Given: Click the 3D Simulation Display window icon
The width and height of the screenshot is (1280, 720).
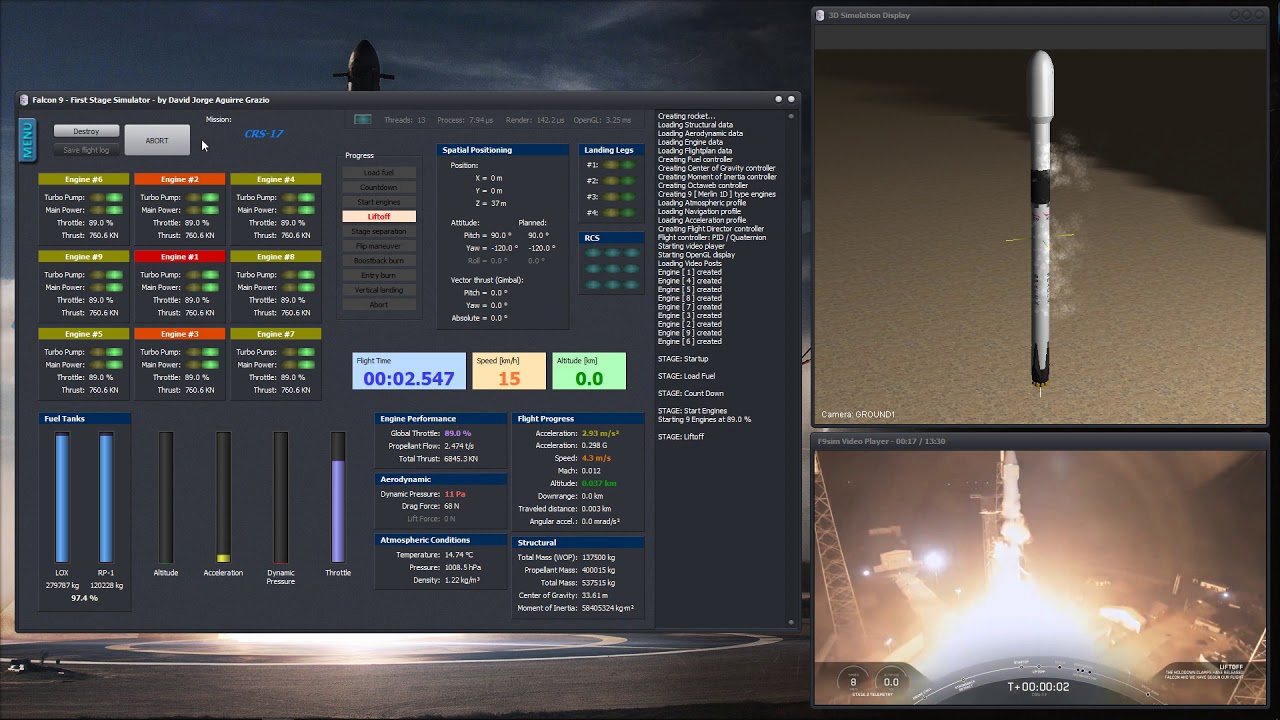Looking at the screenshot, I should pyautogui.click(x=820, y=15).
